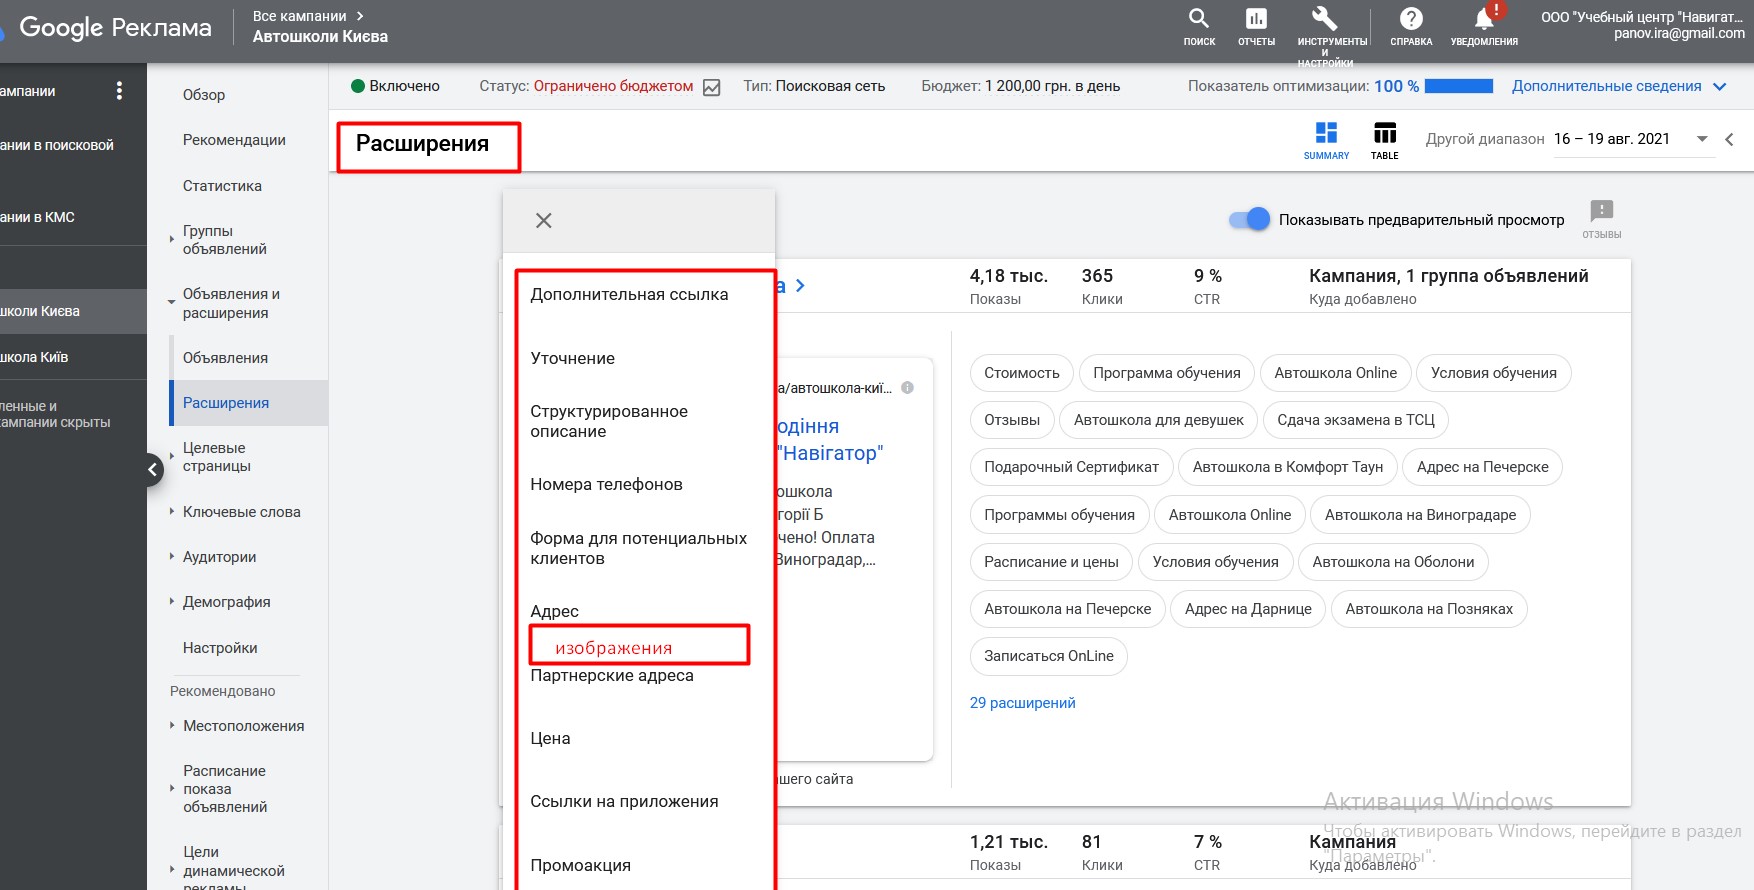Click Отзывы sitelink chip
The height and width of the screenshot is (890, 1754).
(1012, 420)
